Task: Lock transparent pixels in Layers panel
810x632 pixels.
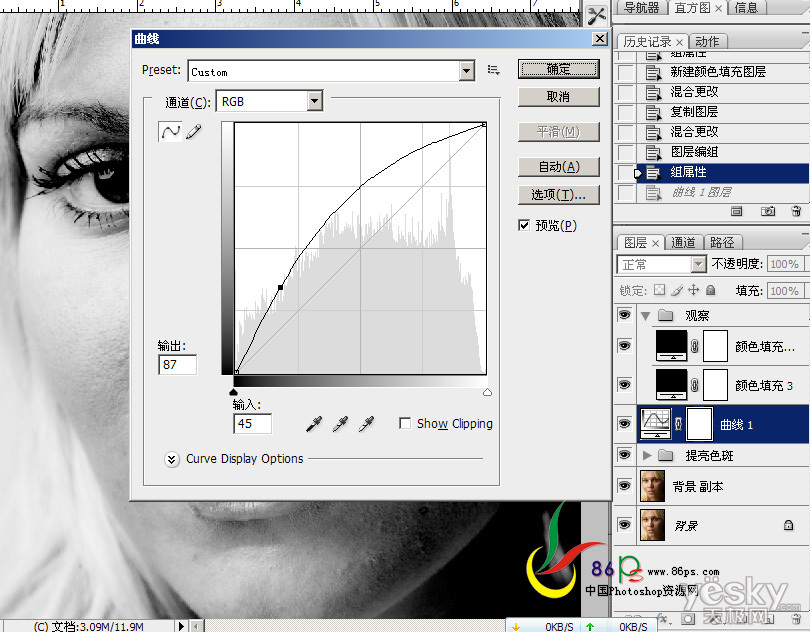Action: click(659, 290)
